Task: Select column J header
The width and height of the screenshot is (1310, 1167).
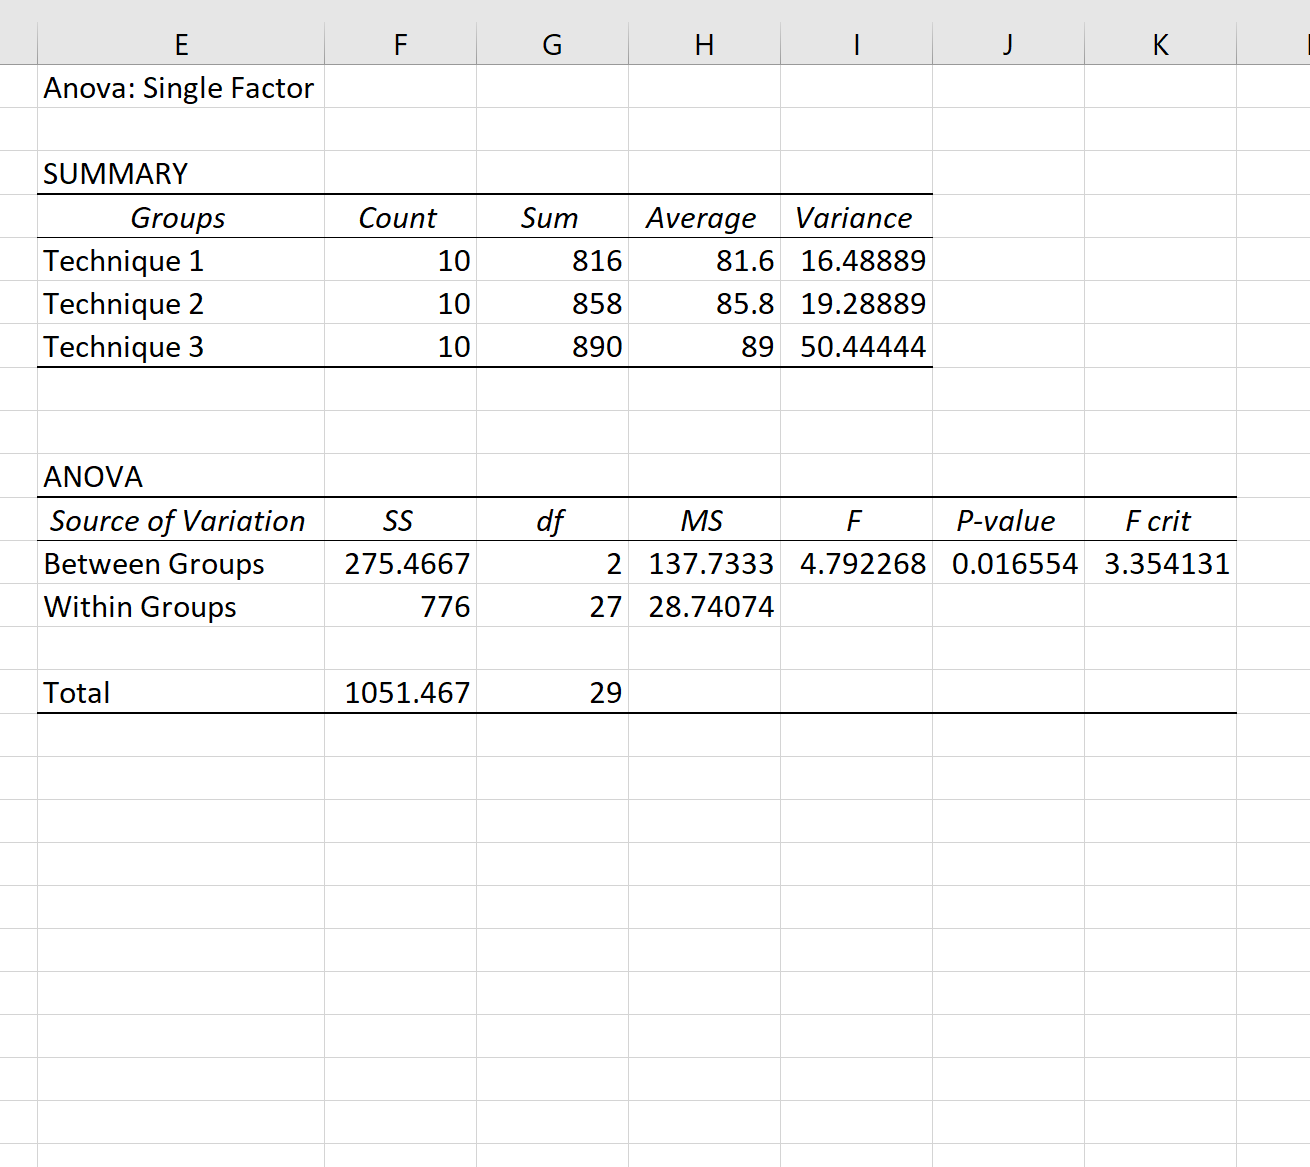Action: 1008,44
